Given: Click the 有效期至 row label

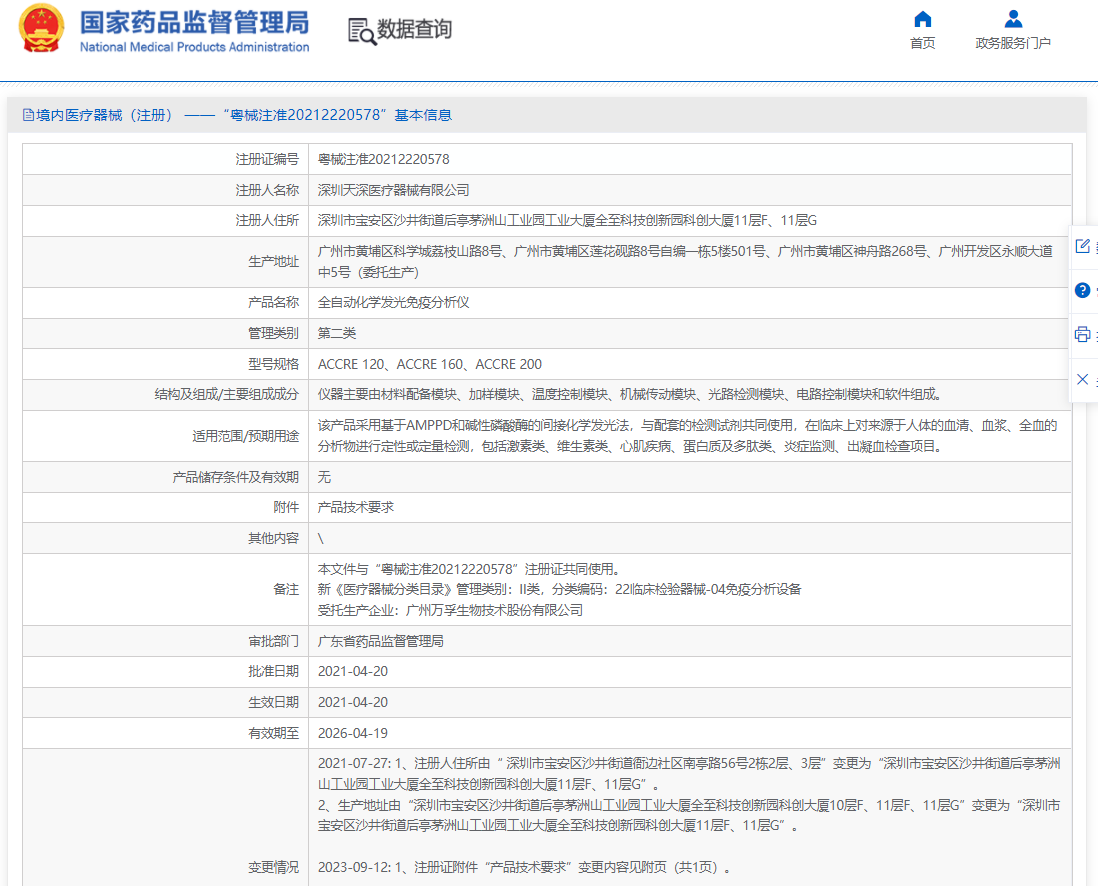Looking at the screenshot, I should 273,733.
